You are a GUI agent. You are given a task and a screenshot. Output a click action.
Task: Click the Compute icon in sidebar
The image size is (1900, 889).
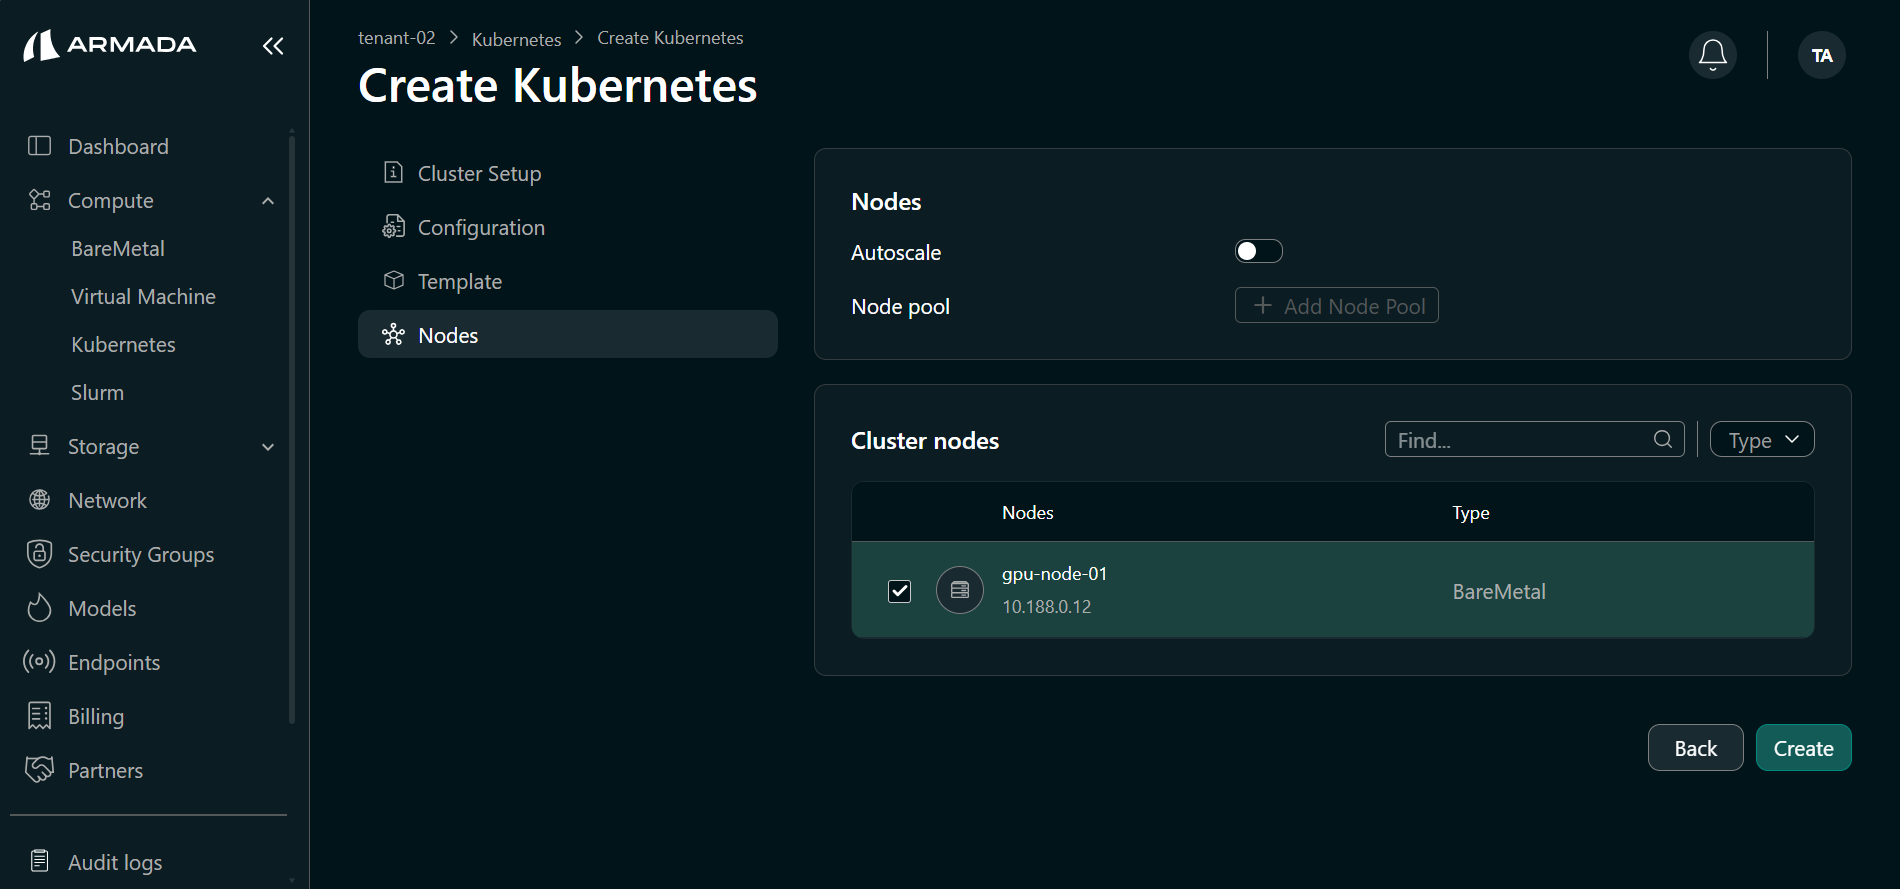(40, 200)
